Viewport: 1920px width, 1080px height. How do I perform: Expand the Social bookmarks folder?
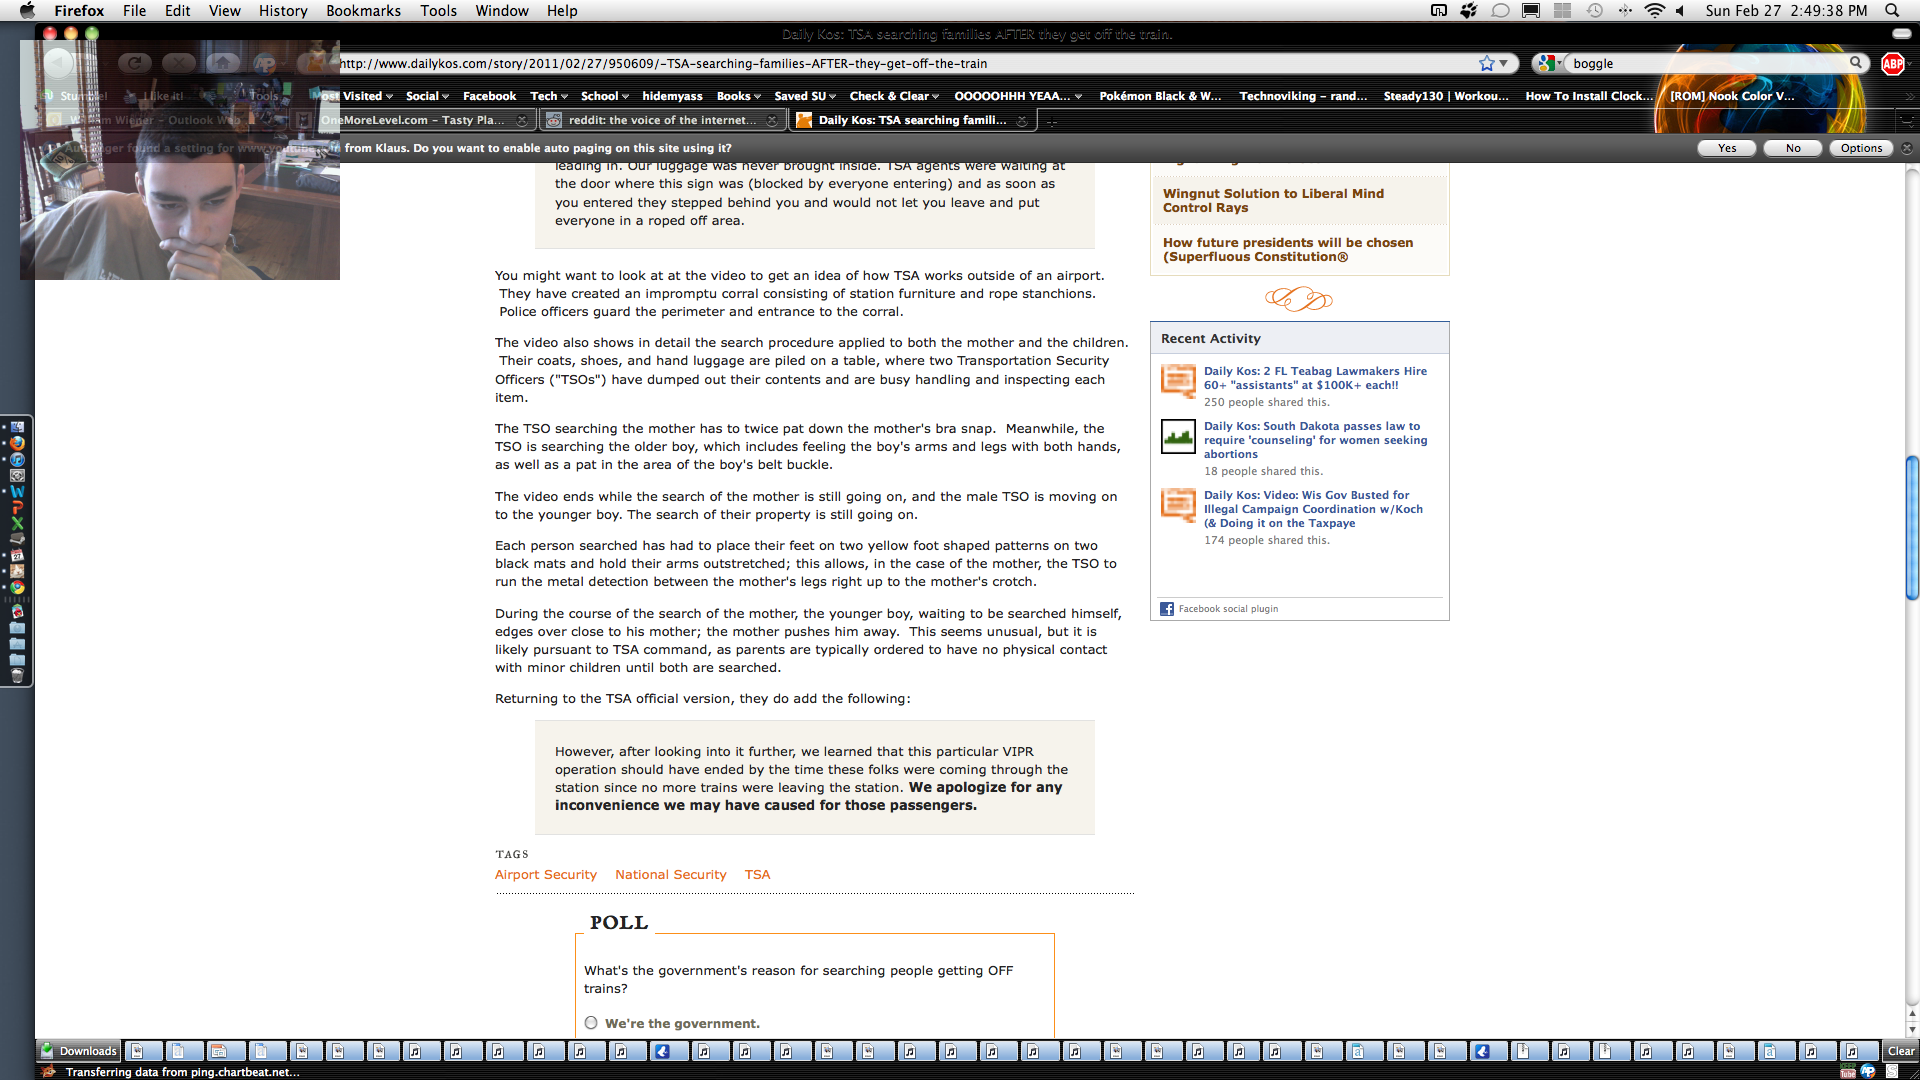(427, 96)
